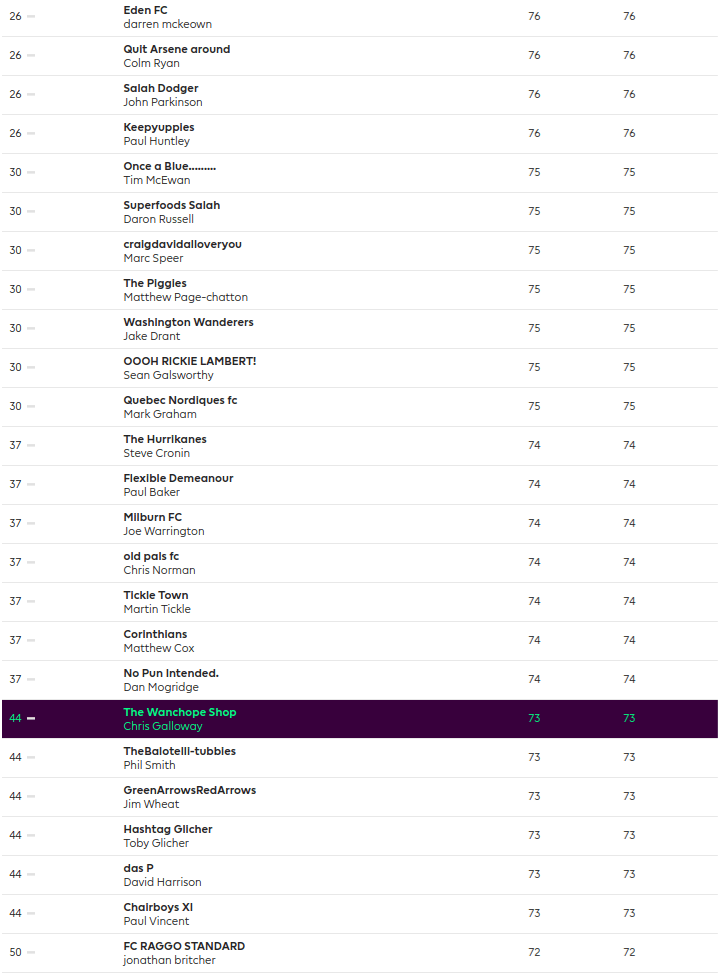View the craigdavidalloveryou team
The width and height of the screenshot is (719, 975).
pos(182,244)
